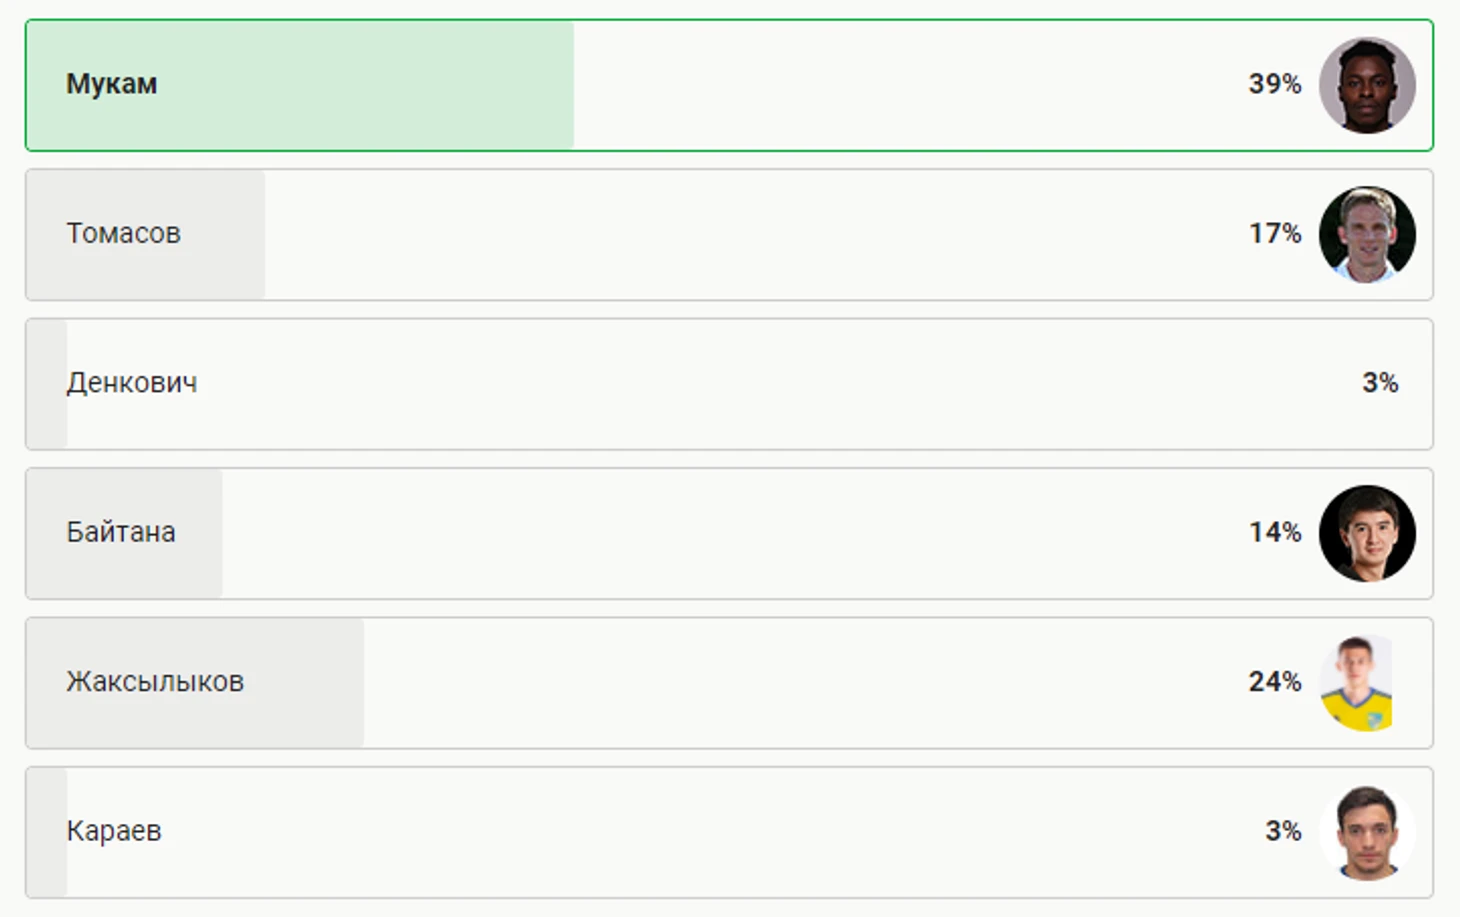1460x917 pixels.
Task: Select the Мукам poll option
Action: pos(729,85)
